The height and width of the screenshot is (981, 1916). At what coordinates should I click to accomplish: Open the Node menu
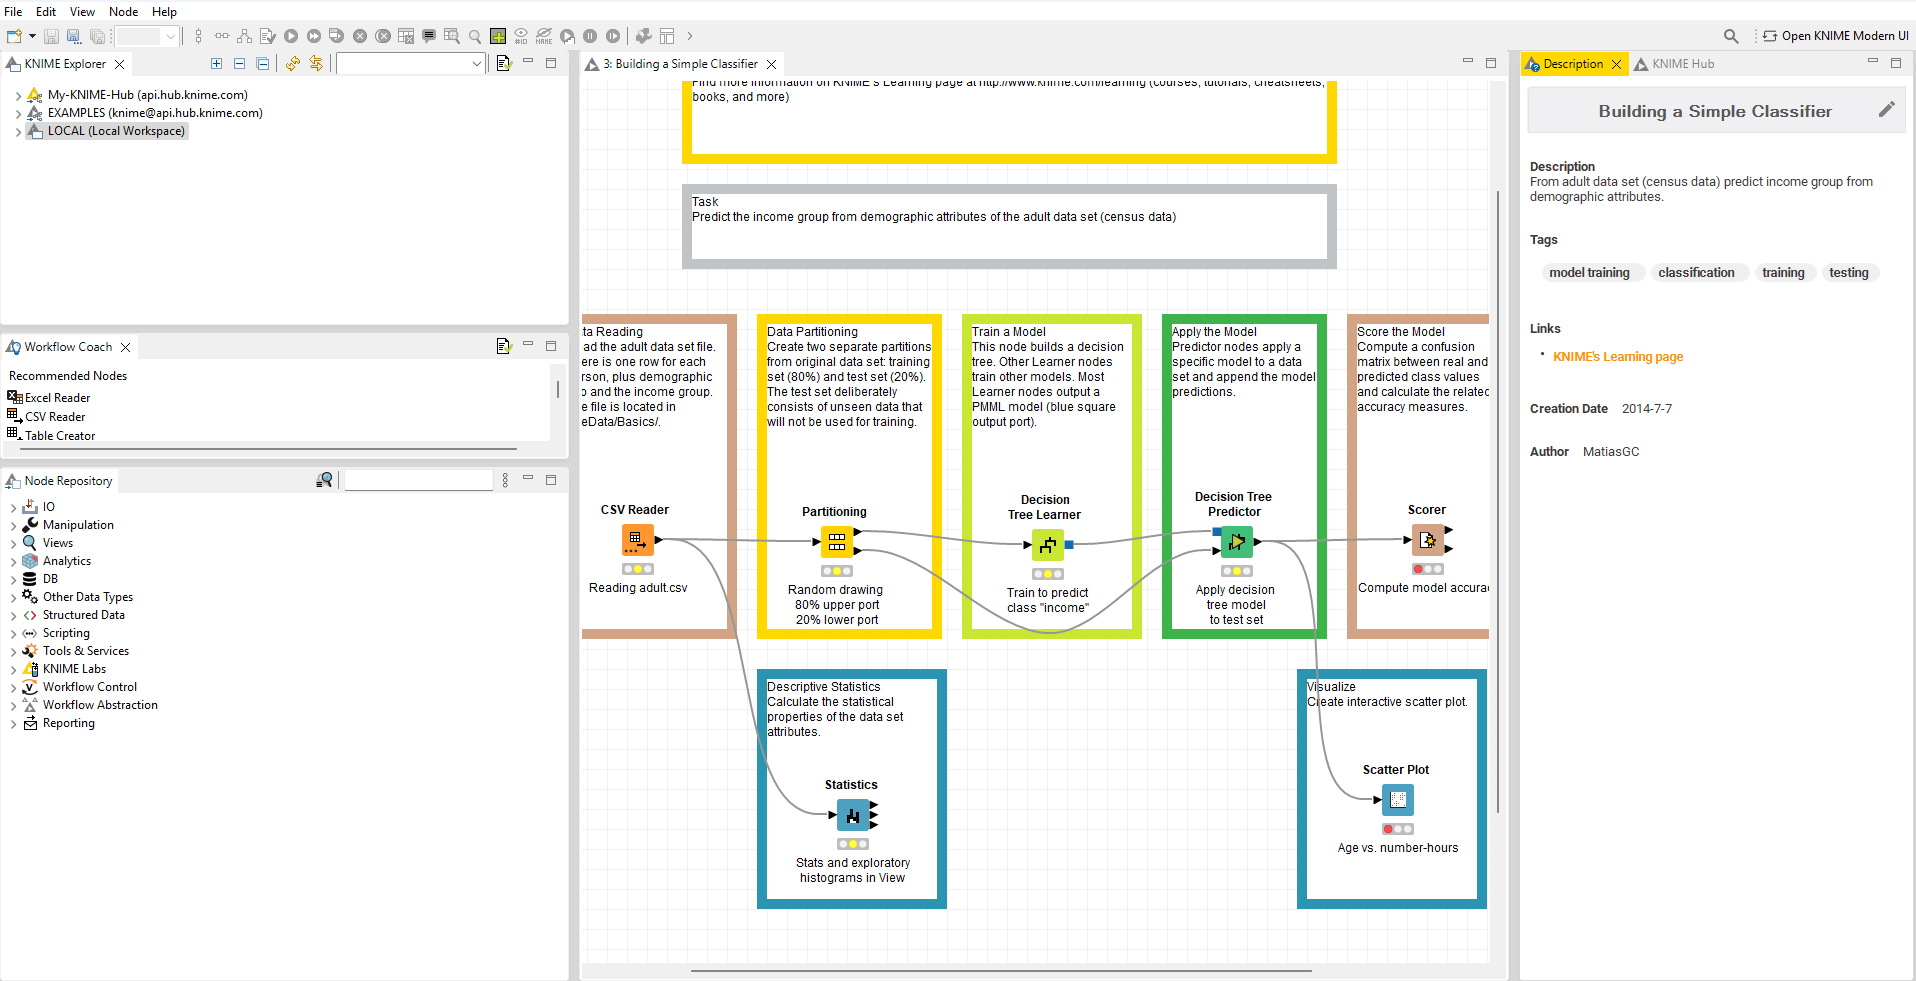click(124, 12)
